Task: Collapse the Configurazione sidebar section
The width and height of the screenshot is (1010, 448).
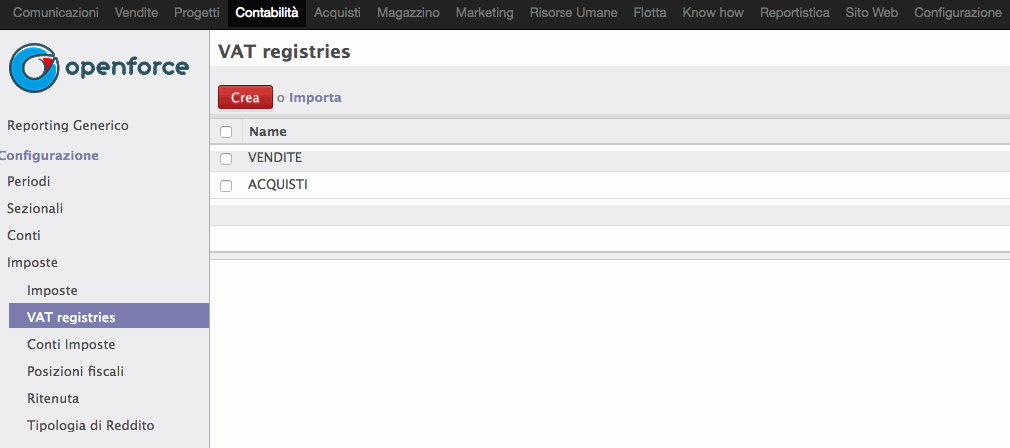Action: click(x=49, y=156)
